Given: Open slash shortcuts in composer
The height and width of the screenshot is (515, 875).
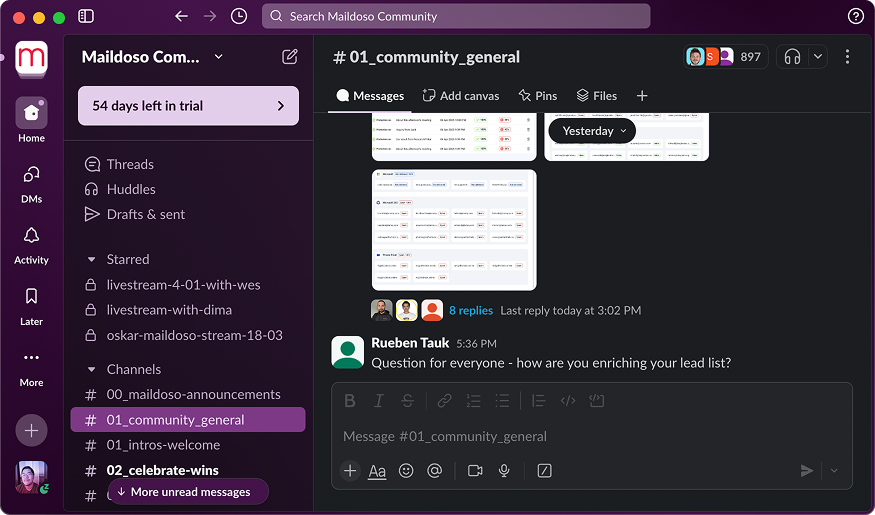Looking at the screenshot, I should coord(544,471).
